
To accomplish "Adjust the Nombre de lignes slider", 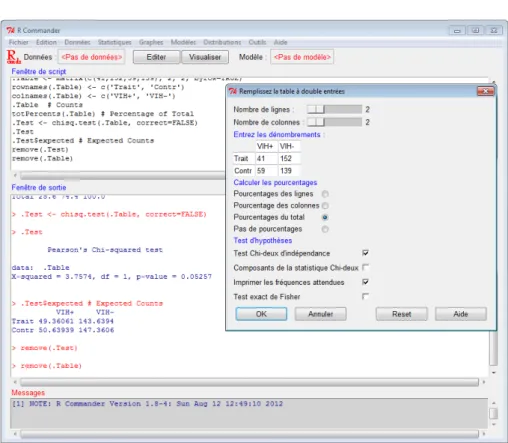I will point(334,109).
